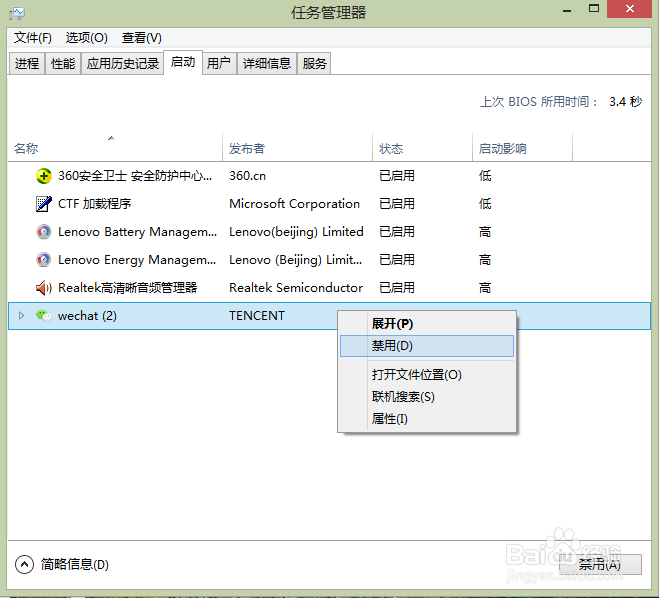The width and height of the screenshot is (659, 598).
Task: Sort by the 启动影响 column header
Action: (522, 147)
